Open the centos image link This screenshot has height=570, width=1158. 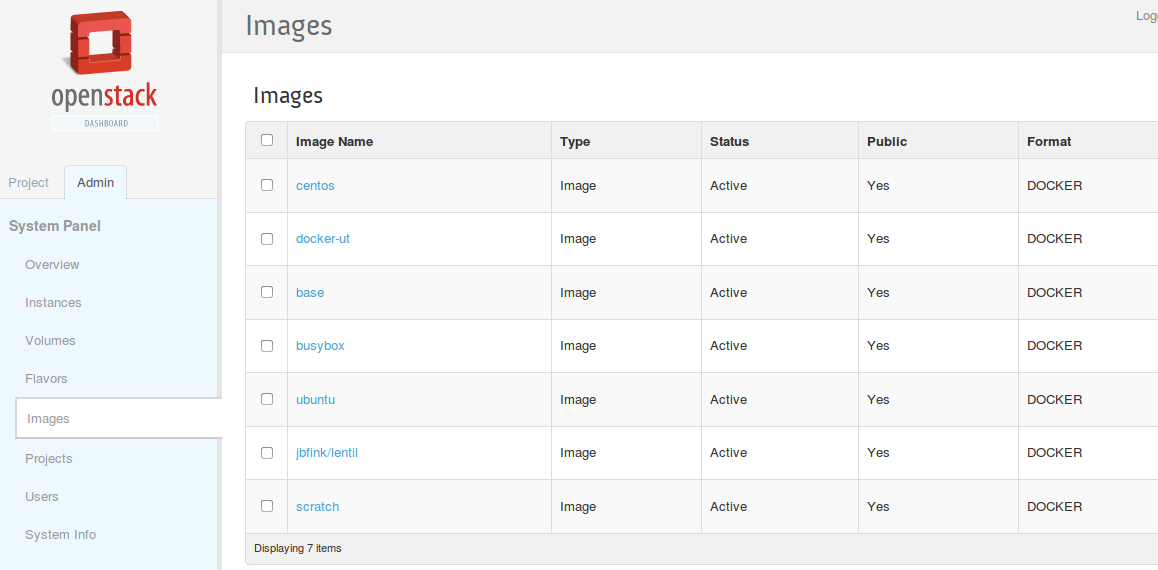pos(315,186)
